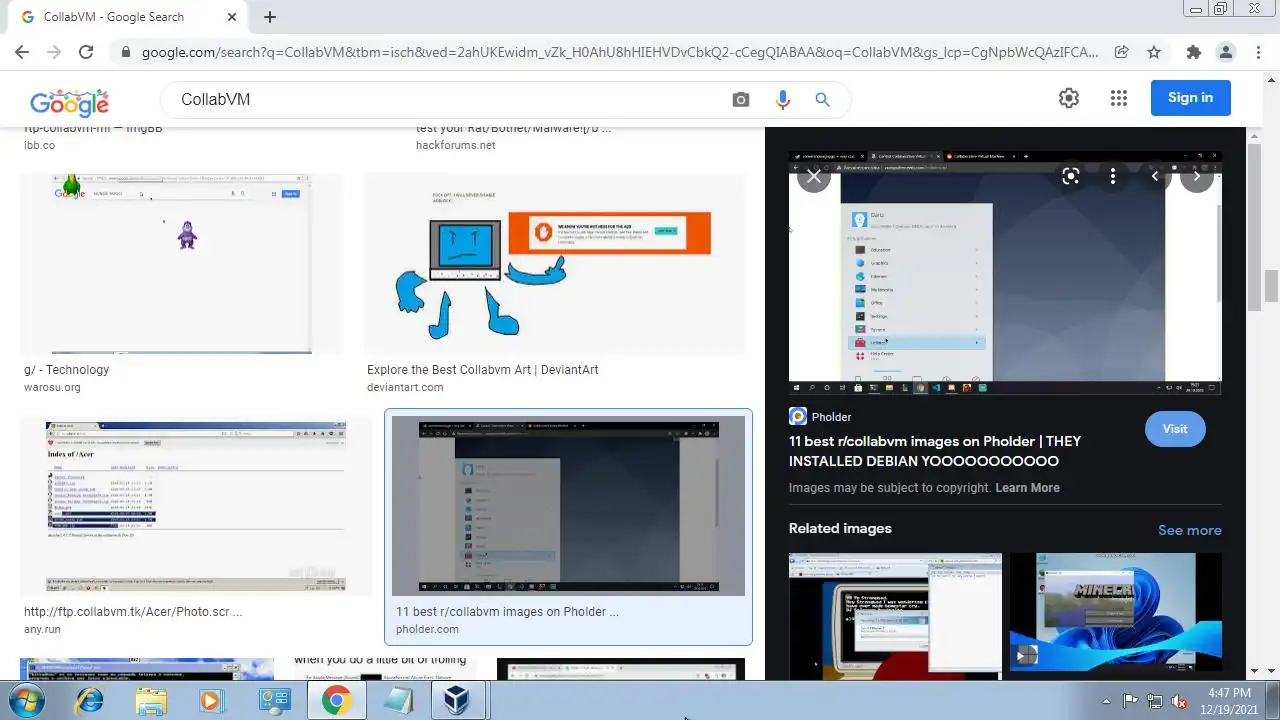Close the image preview panel
Image resolution: width=1280 pixels, height=720 pixels.
pos(814,177)
